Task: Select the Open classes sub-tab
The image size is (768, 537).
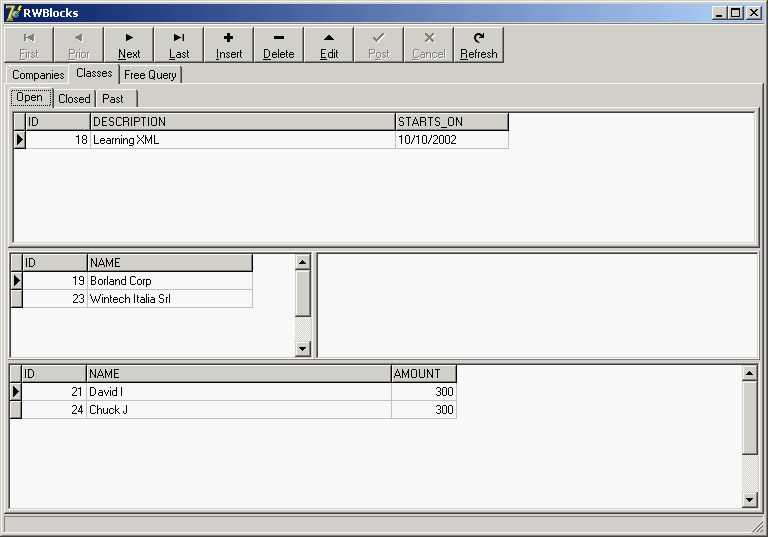Action: pos(30,98)
